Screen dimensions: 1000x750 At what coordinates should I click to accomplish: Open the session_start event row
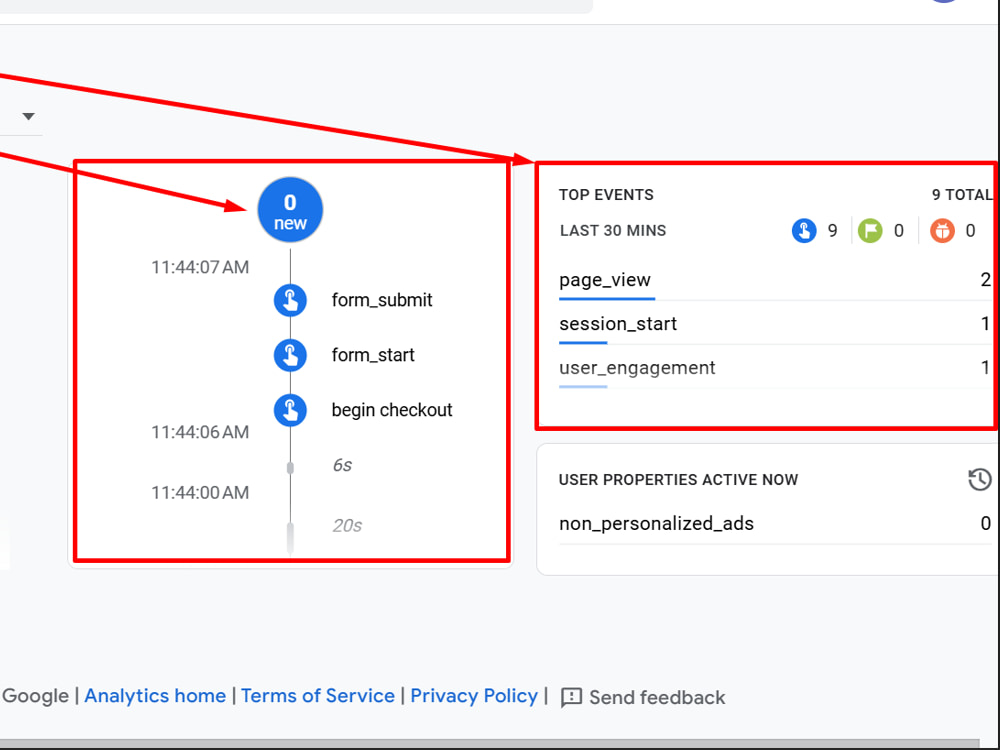pos(774,324)
